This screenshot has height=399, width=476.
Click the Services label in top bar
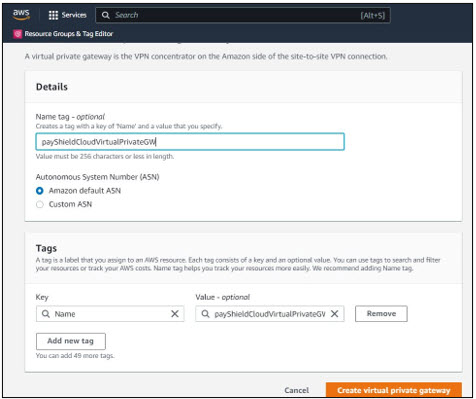click(x=74, y=15)
